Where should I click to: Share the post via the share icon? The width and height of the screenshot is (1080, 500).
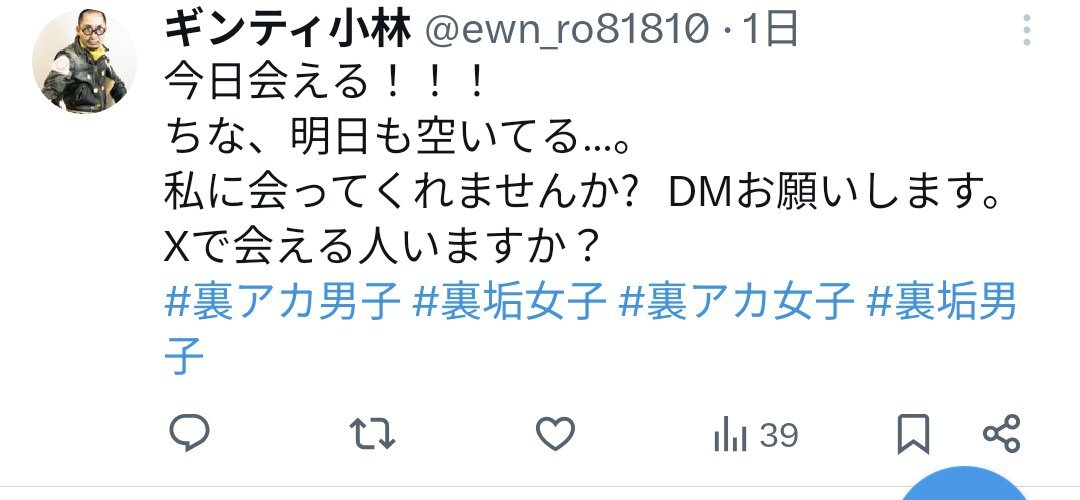point(1001,434)
